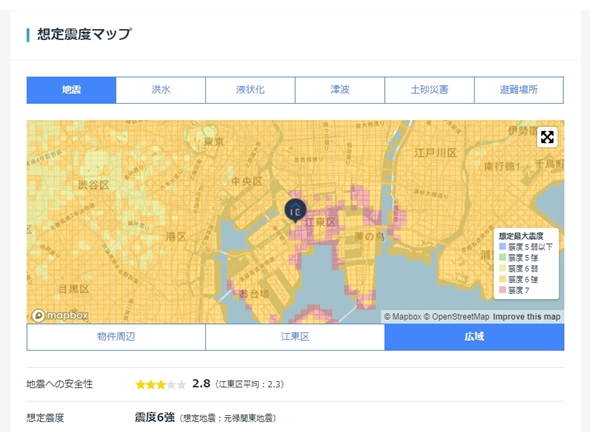
Task: Open the 避難場所 tab
Action: pyautogui.click(x=519, y=90)
